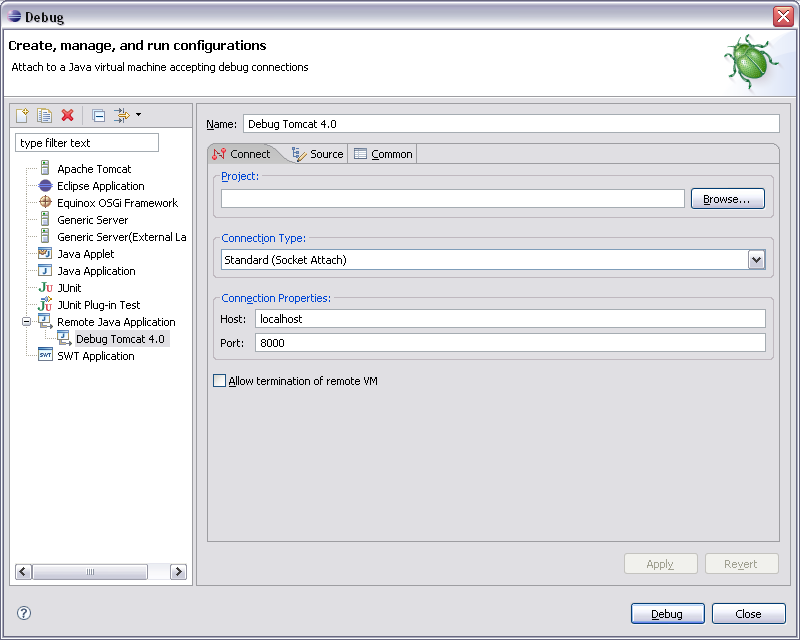Viewport: 800px width, 640px height.
Task: Click the Revert button
Action: [741, 563]
